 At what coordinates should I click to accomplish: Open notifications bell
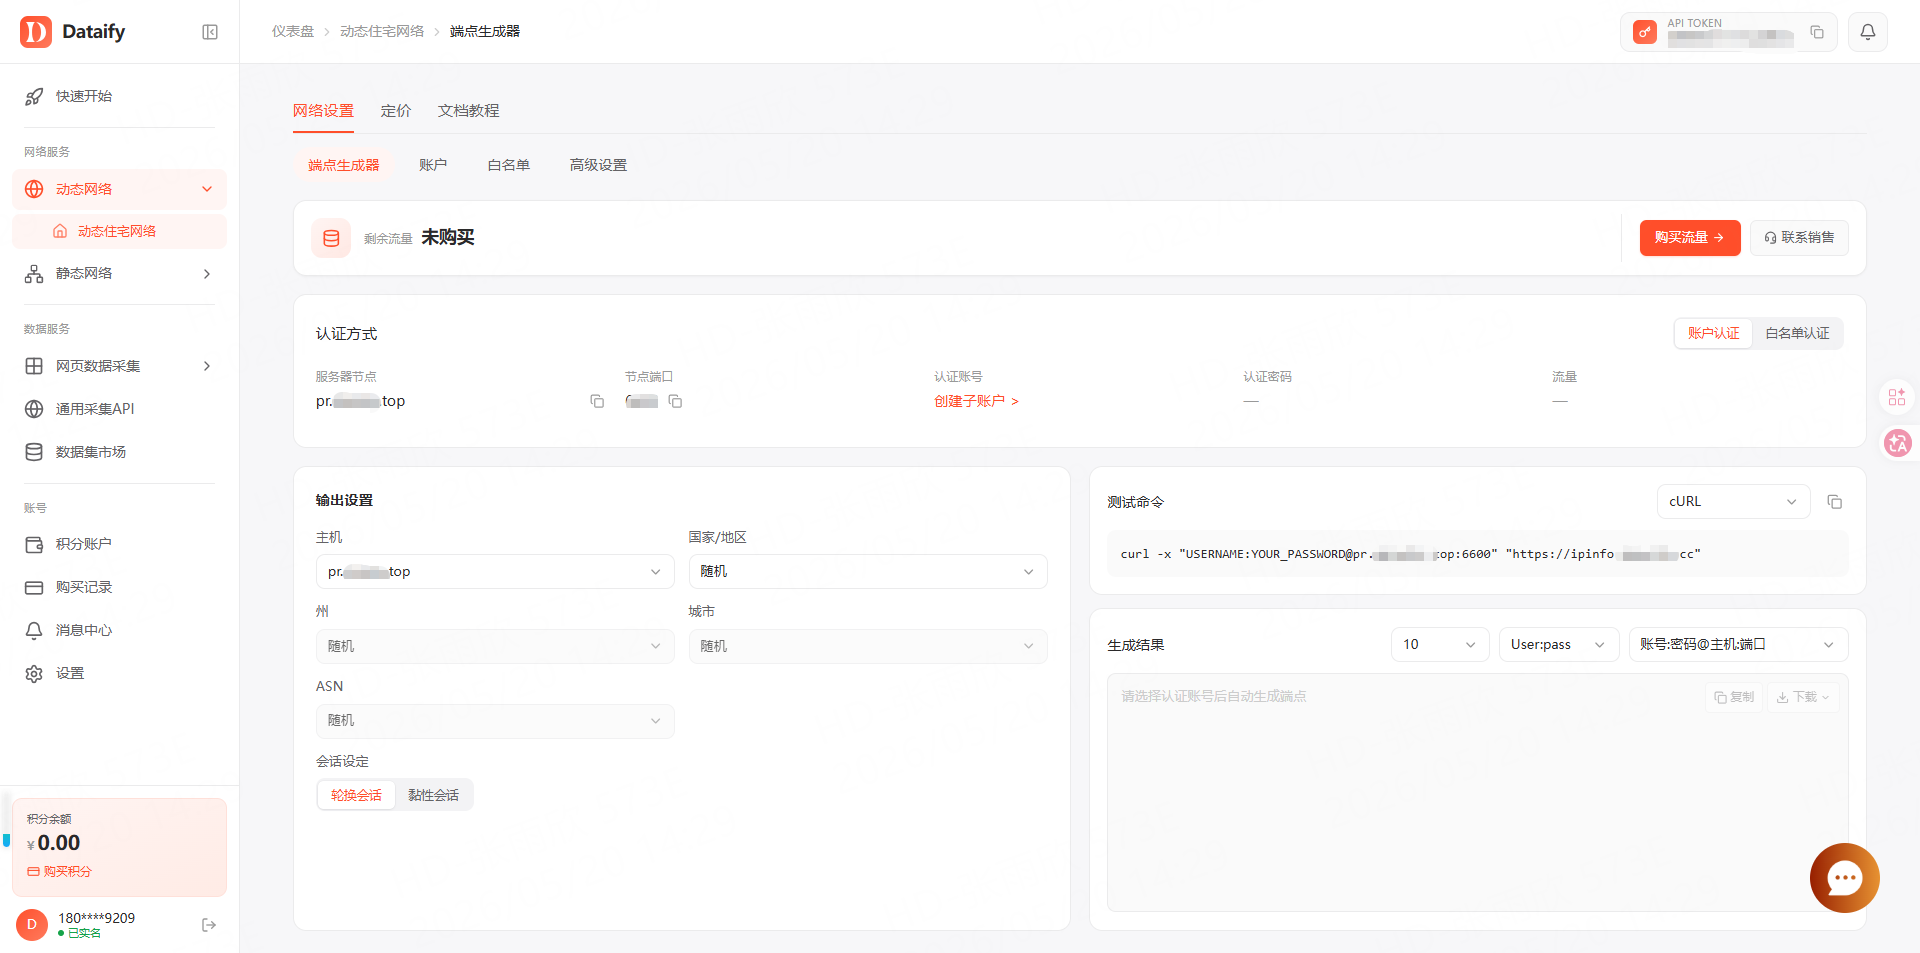coord(1867,32)
